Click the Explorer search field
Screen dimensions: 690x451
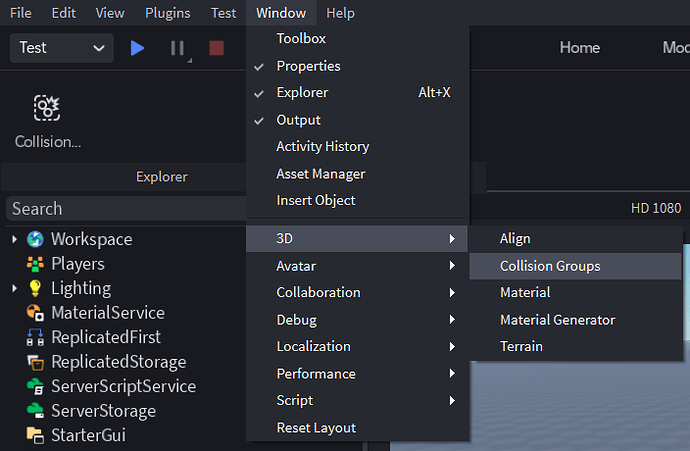point(125,209)
